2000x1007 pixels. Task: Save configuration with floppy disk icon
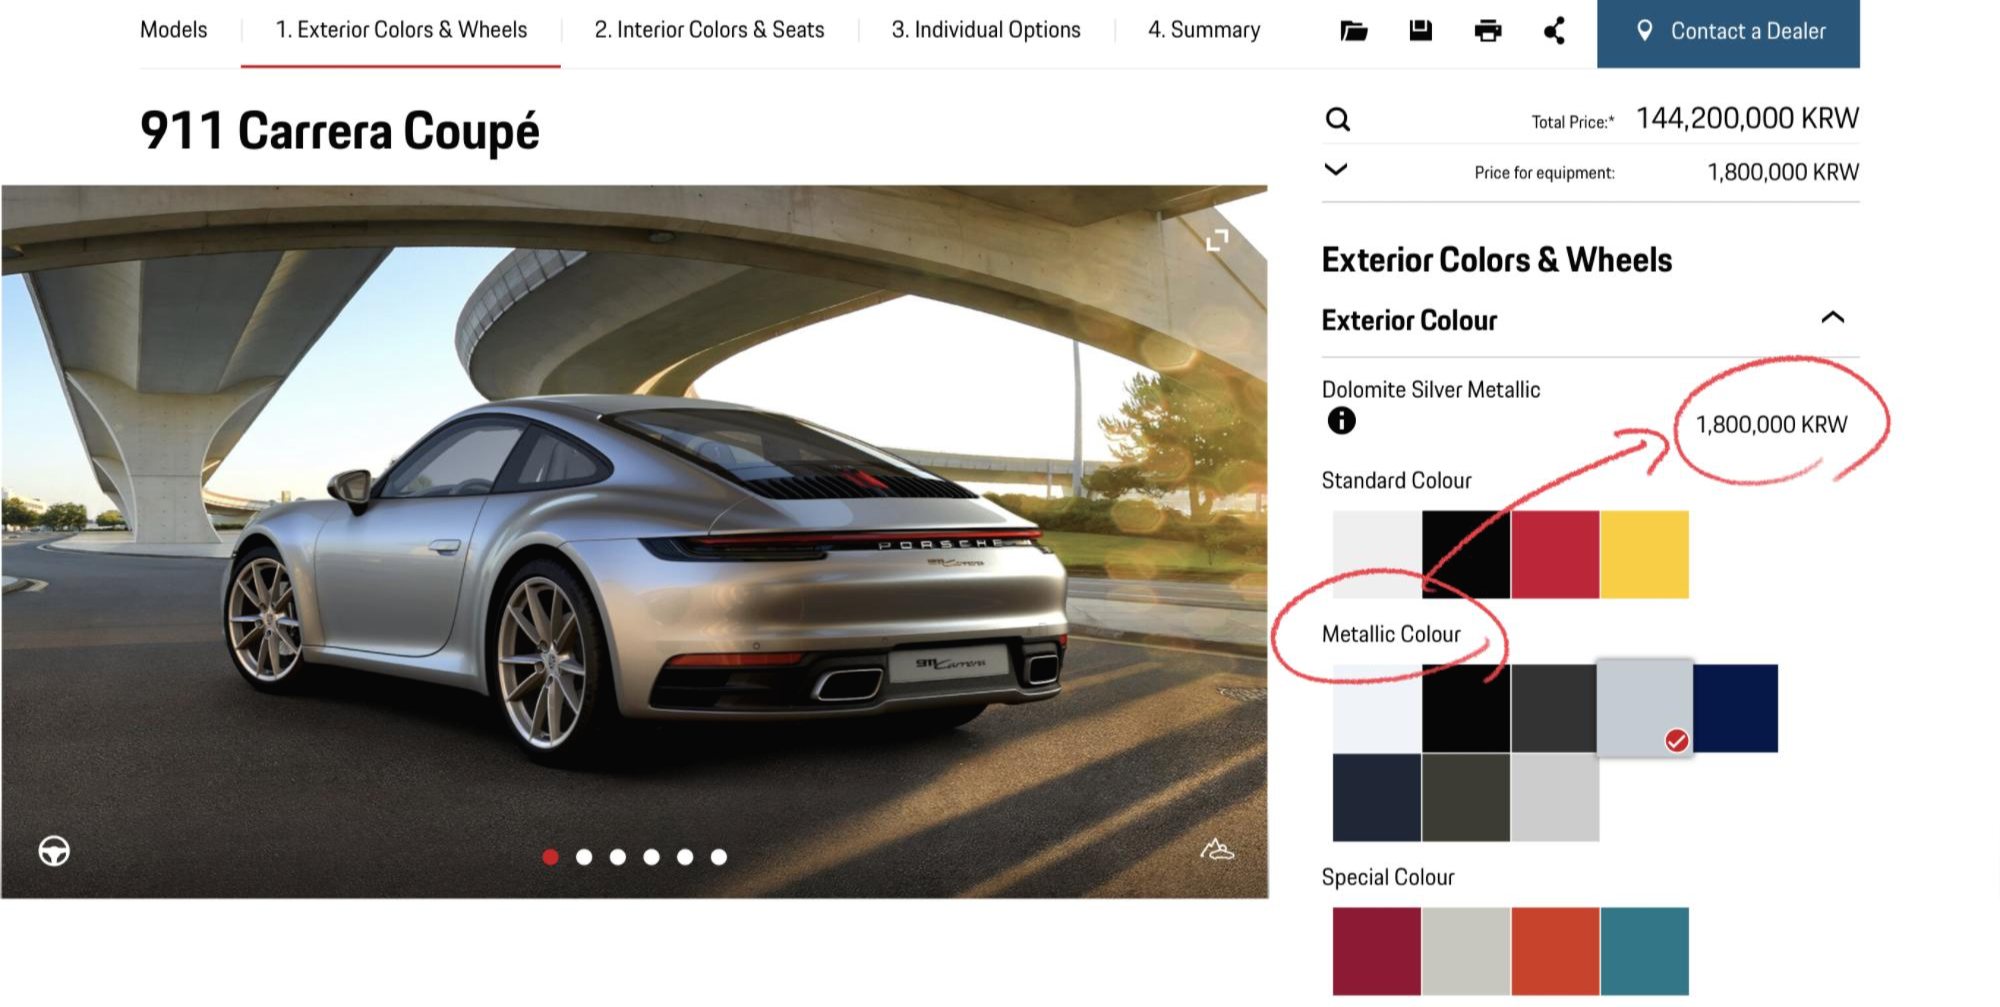coord(1420,30)
